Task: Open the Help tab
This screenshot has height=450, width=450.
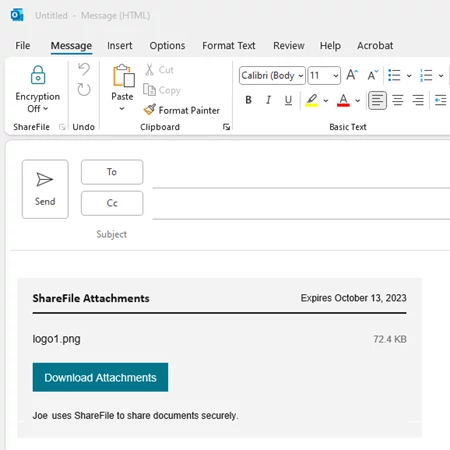Action: [330, 46]
